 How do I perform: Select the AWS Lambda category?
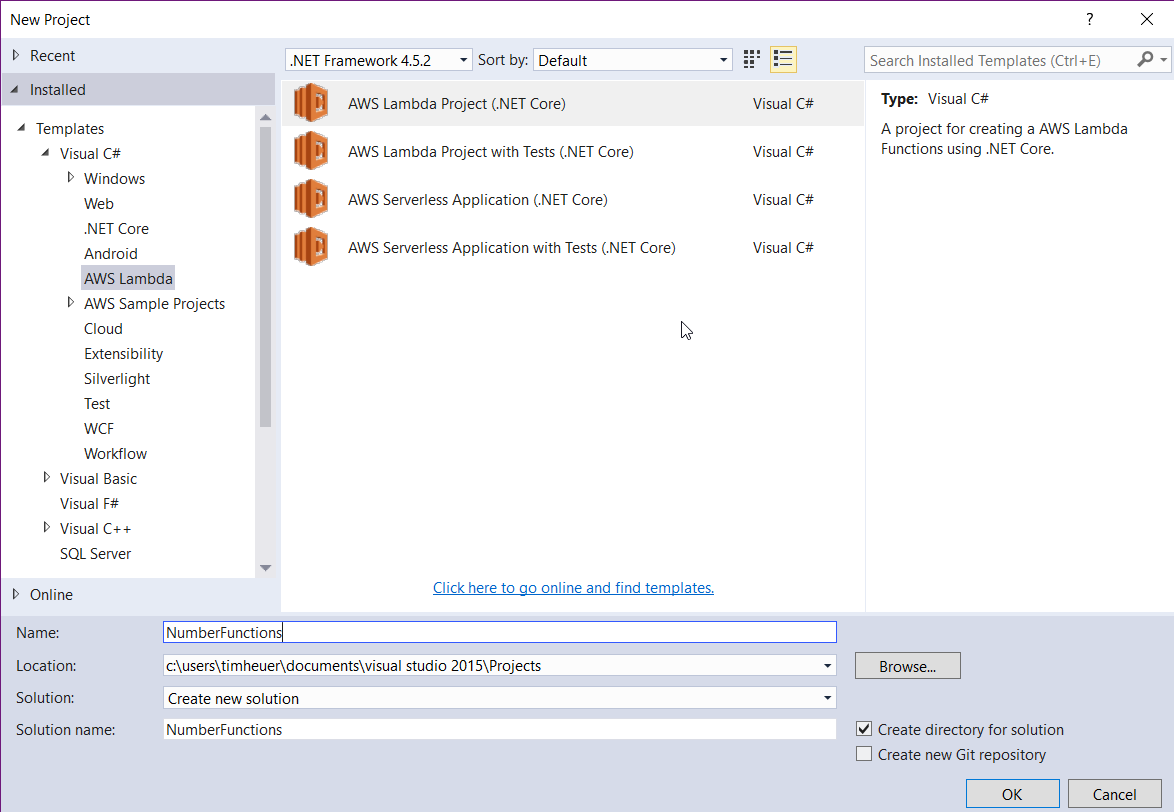128,278
